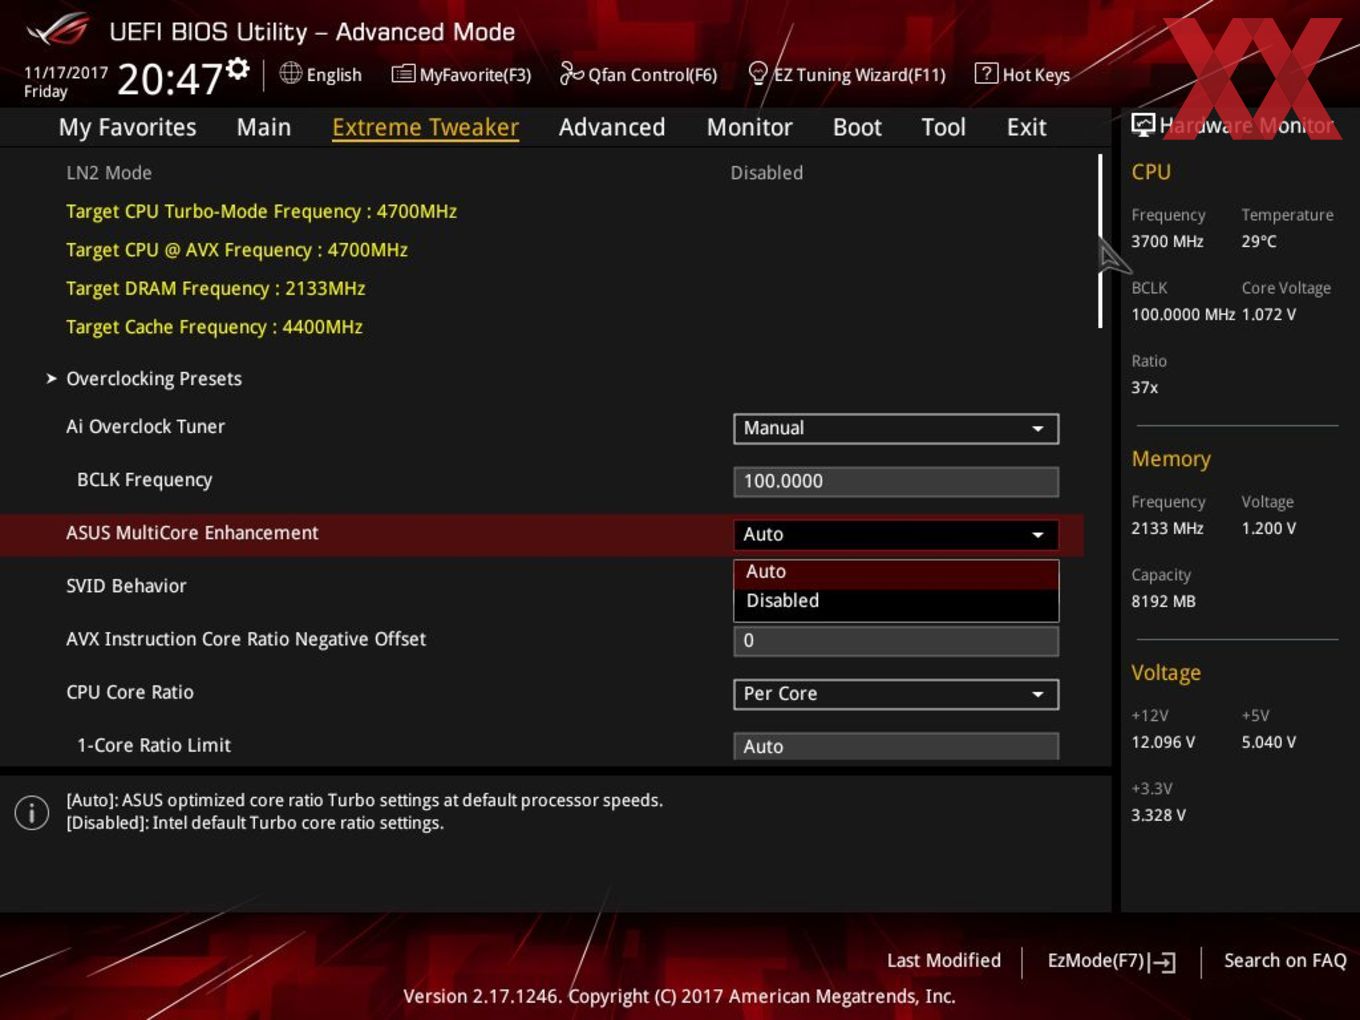This screenshot has width=1360, height=1020.
Task: Switch to EzMode(F7)
Action: pos(1111,961)
